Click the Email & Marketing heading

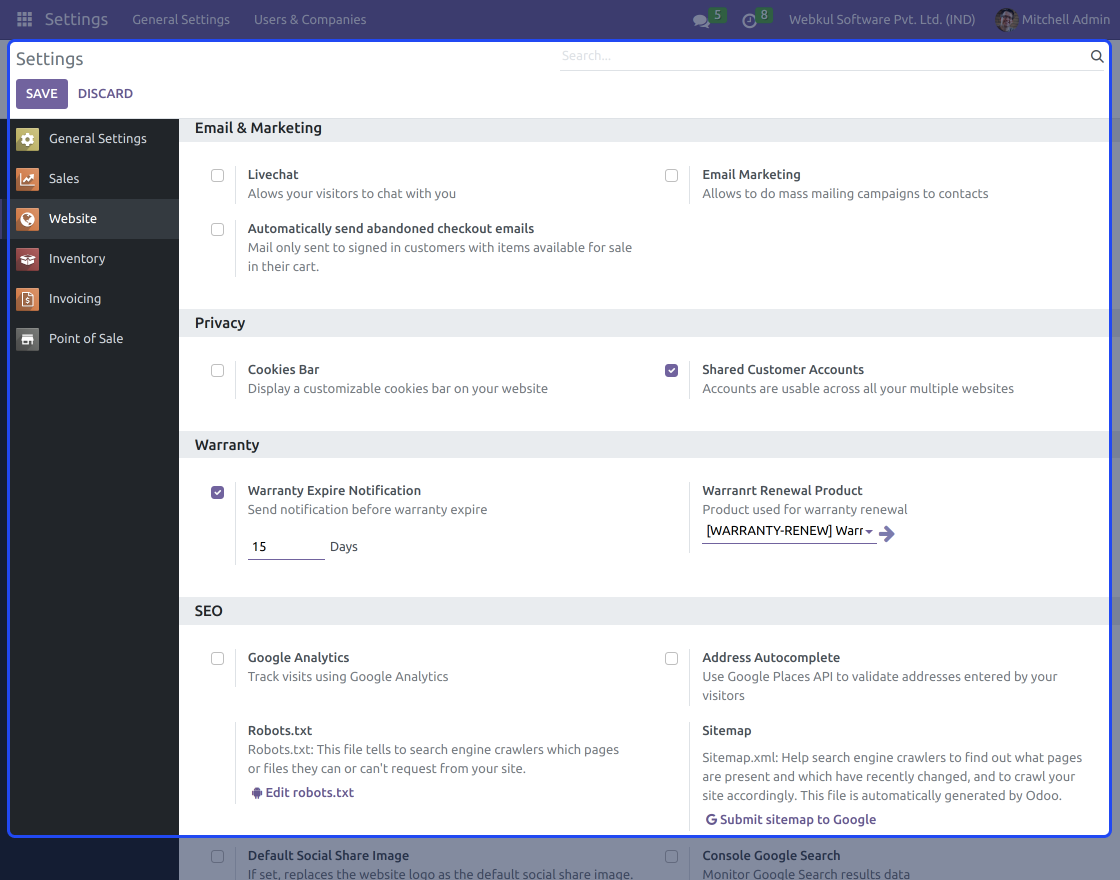(x=259, y=128)
